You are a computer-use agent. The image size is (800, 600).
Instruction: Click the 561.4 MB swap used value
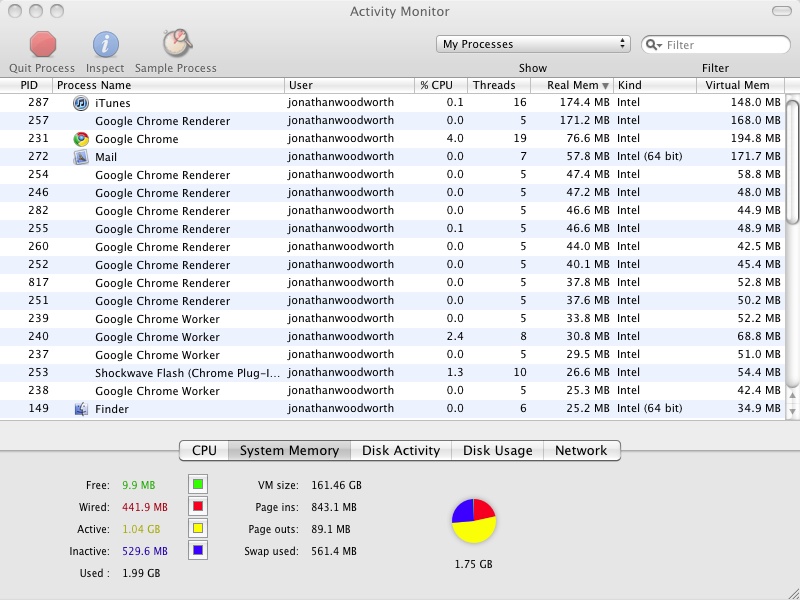click(x=334, y=551)
